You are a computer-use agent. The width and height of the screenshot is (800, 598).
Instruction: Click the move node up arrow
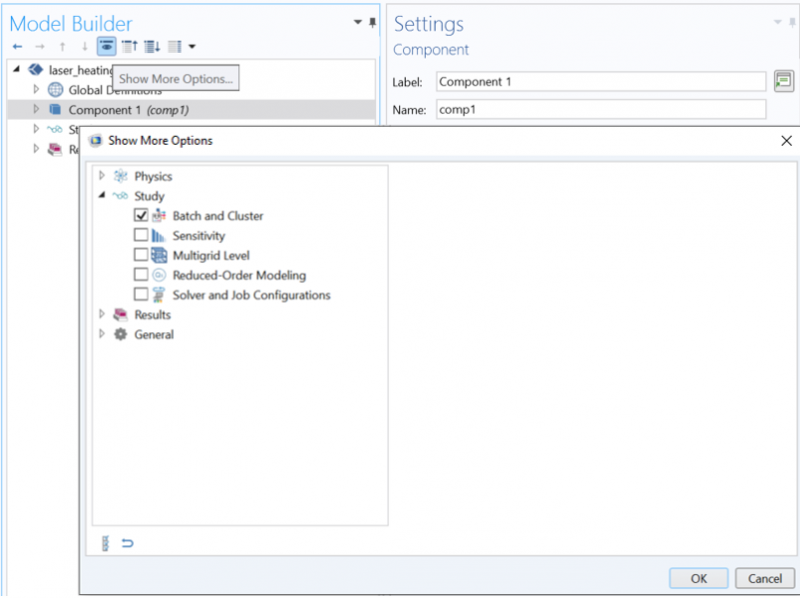[x=61, y=46]
